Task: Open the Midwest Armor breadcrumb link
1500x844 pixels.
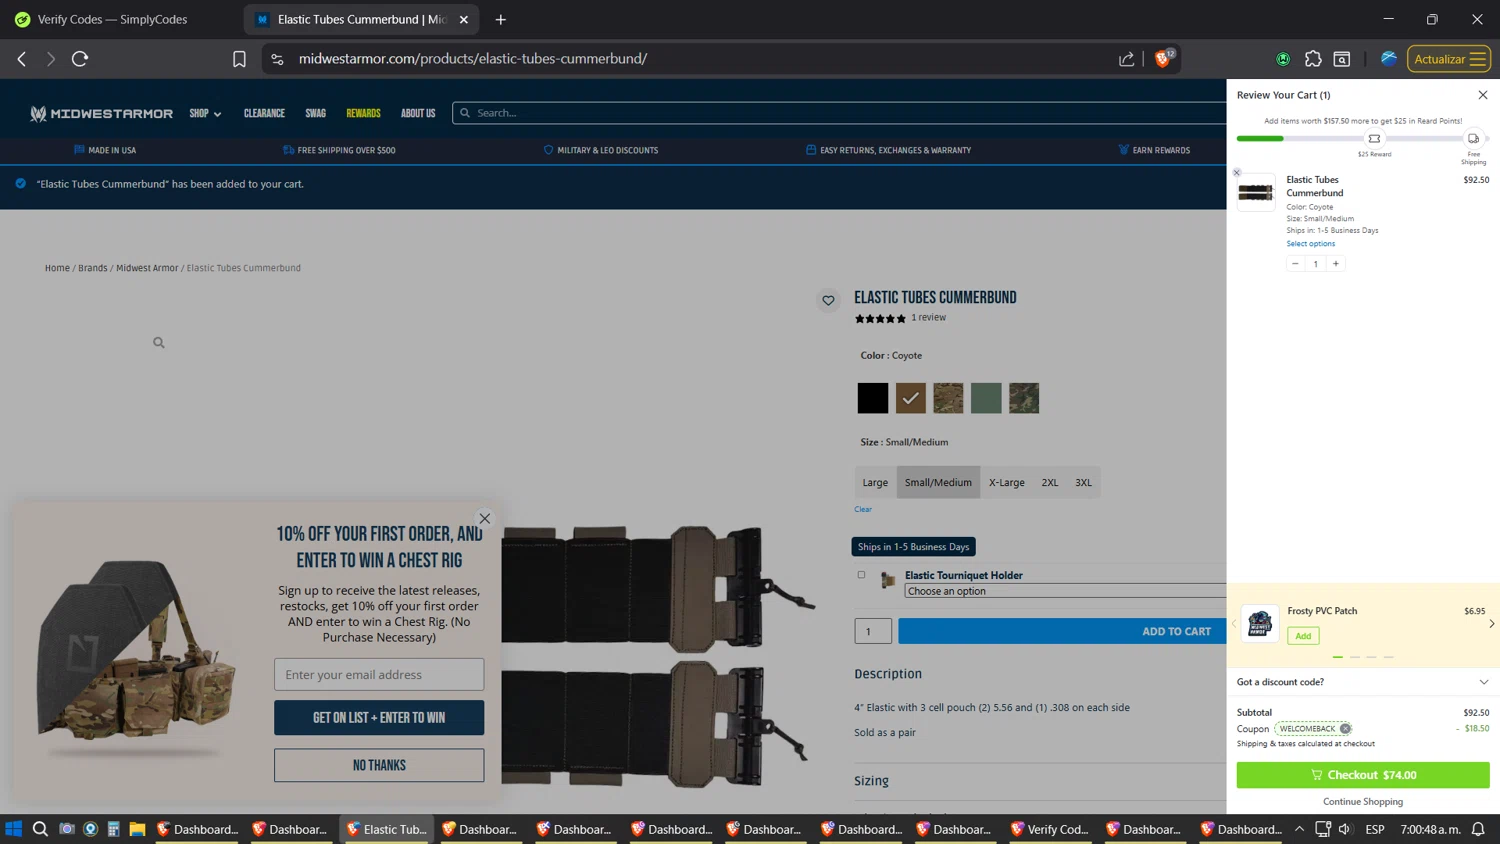Action: (147, 268)
